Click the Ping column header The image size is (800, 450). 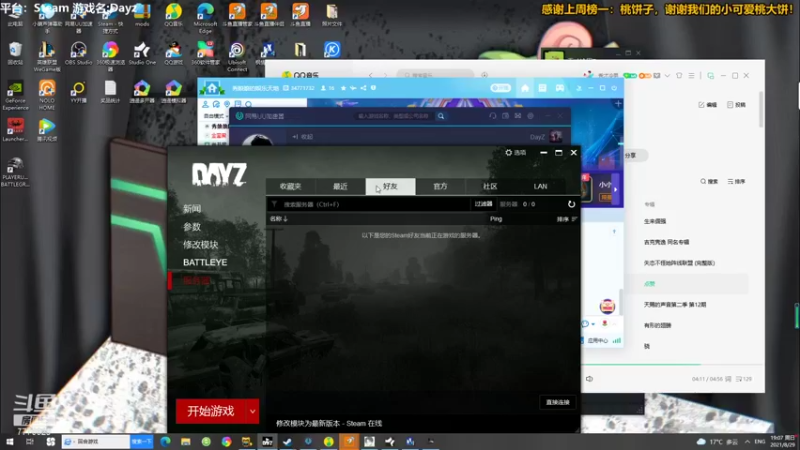(x=496, y=219)
